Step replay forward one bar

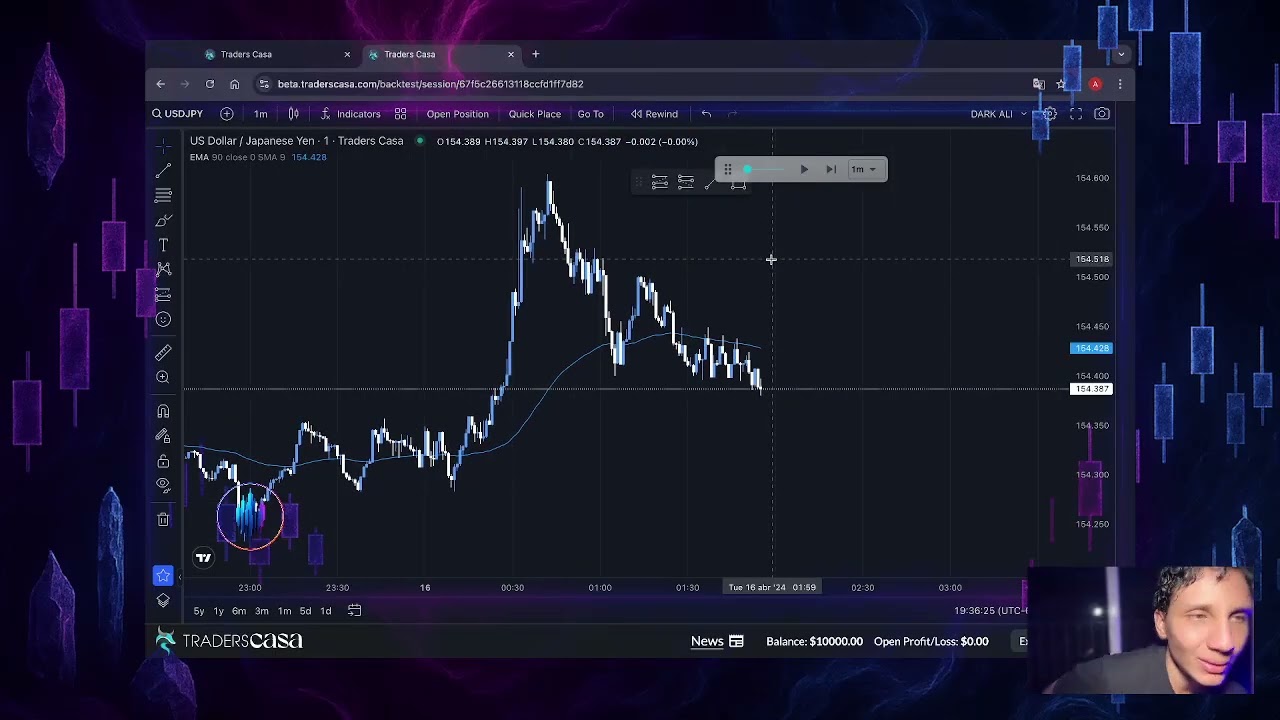[x=831, y=169]
